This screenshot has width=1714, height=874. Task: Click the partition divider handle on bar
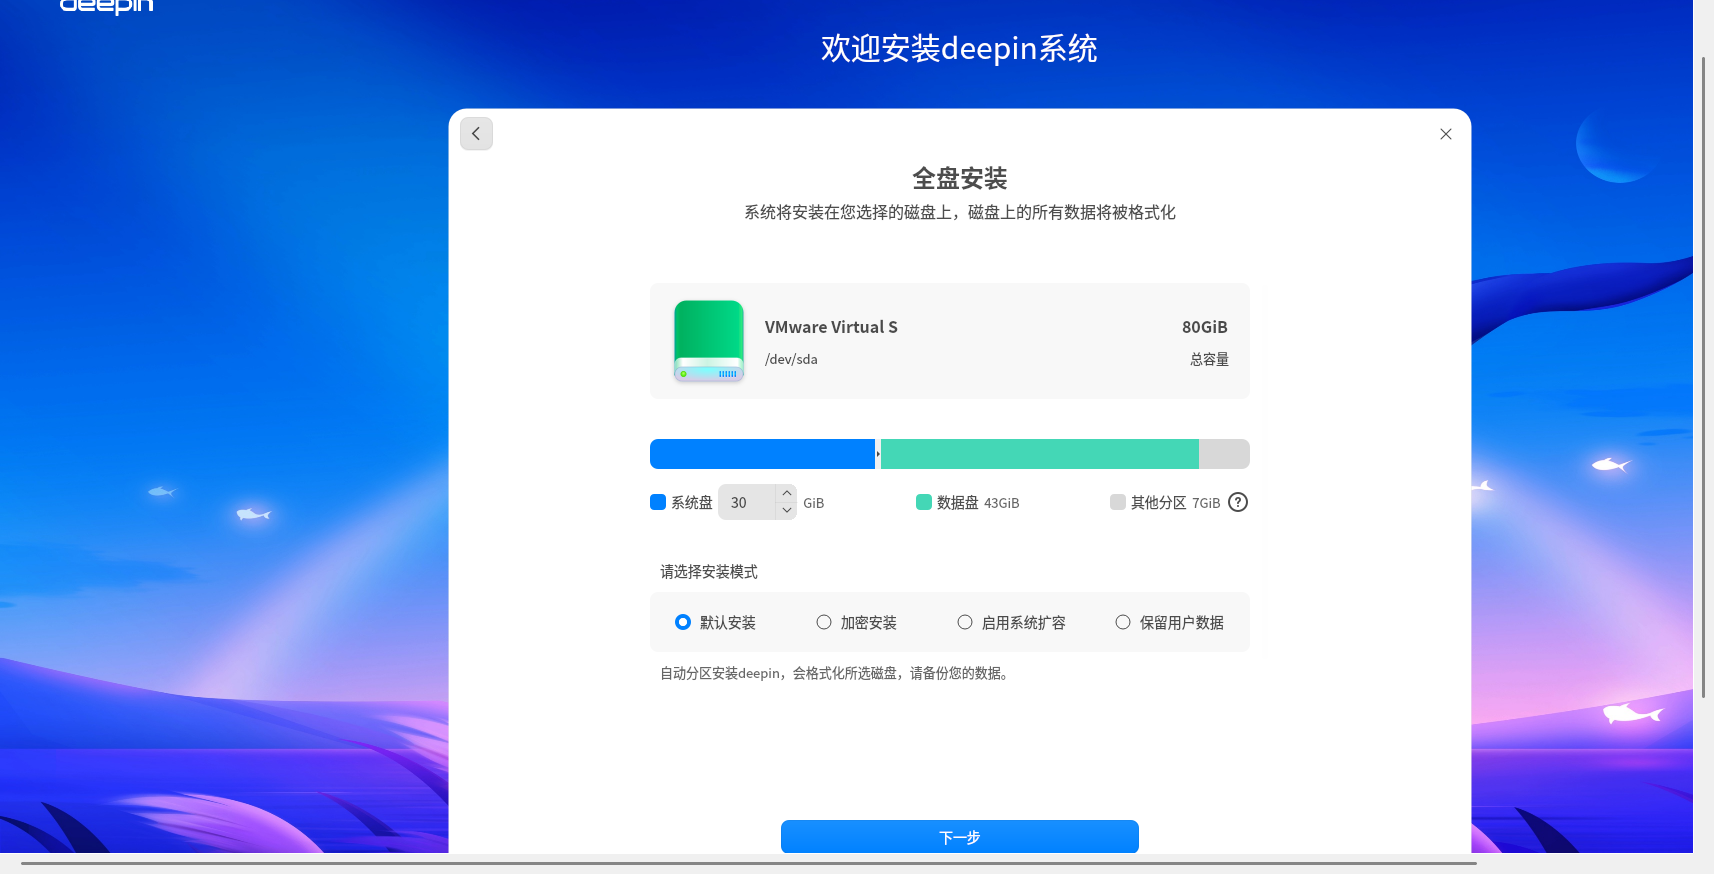tap(878, 454)
